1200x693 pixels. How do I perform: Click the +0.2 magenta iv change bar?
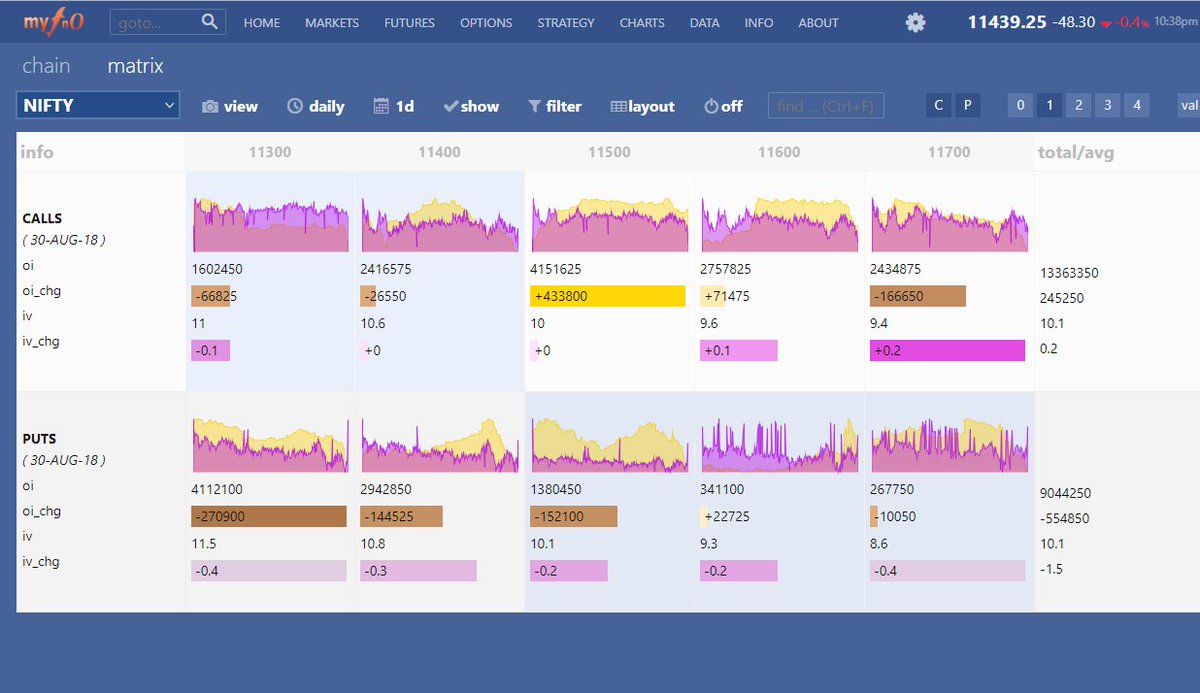point(948,350)
